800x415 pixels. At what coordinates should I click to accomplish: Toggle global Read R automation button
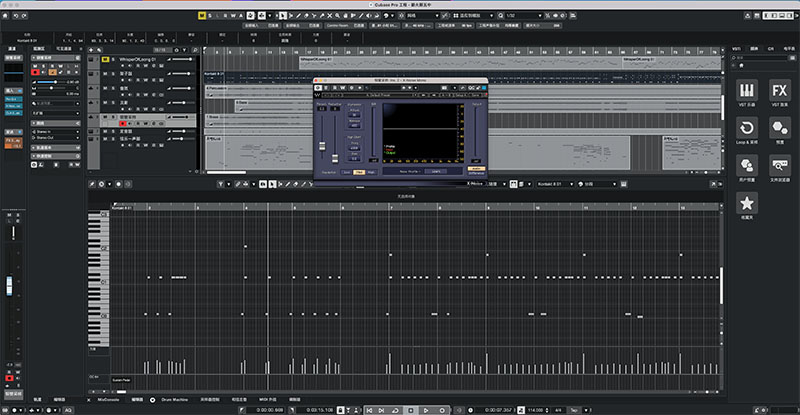pyautogui.click(x=228, y=16)
